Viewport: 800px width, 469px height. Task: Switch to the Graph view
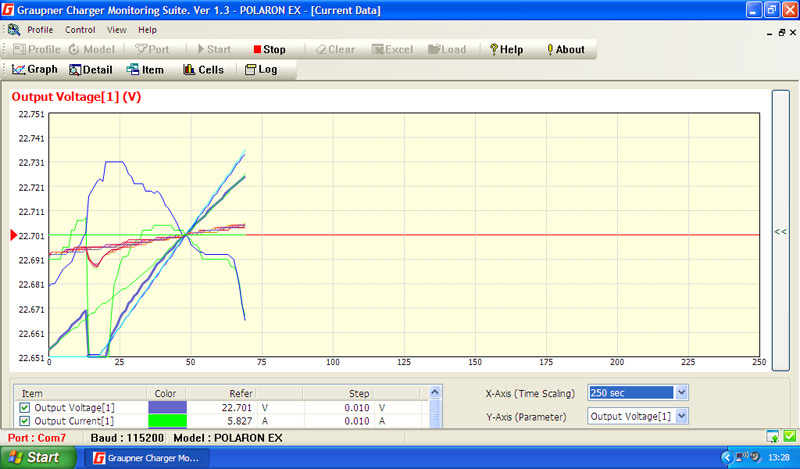(35, 69)
